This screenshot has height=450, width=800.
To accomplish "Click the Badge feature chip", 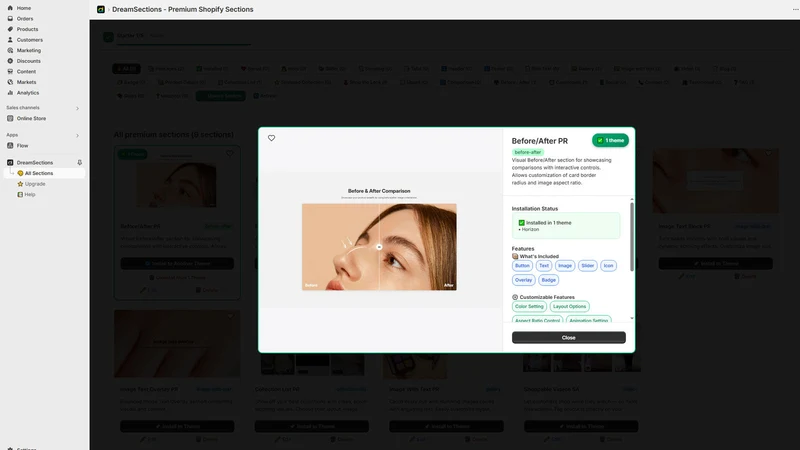I will point(548,280).
